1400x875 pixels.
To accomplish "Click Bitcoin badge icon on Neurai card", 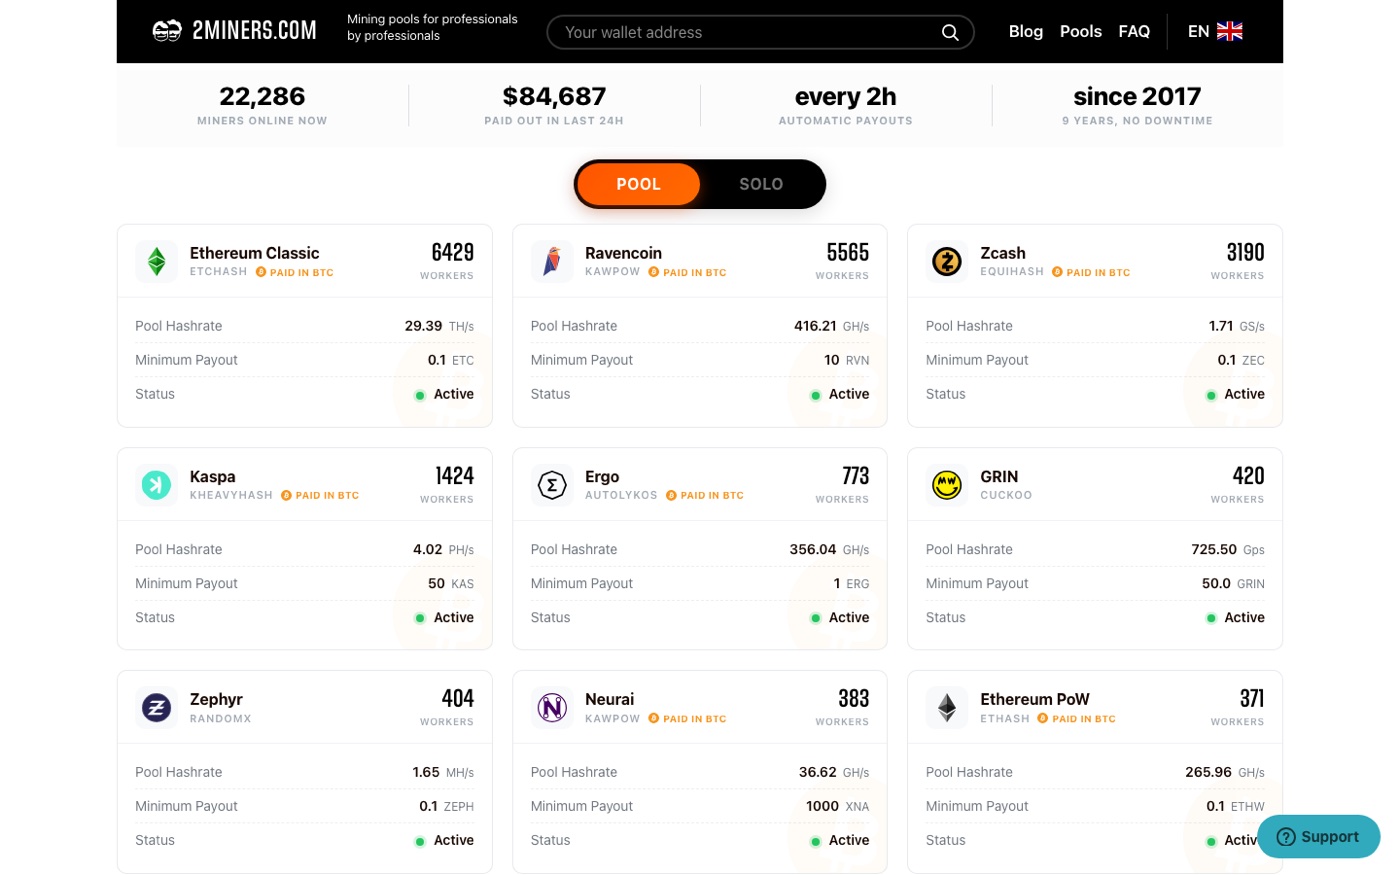I will (x=654, y=718).
